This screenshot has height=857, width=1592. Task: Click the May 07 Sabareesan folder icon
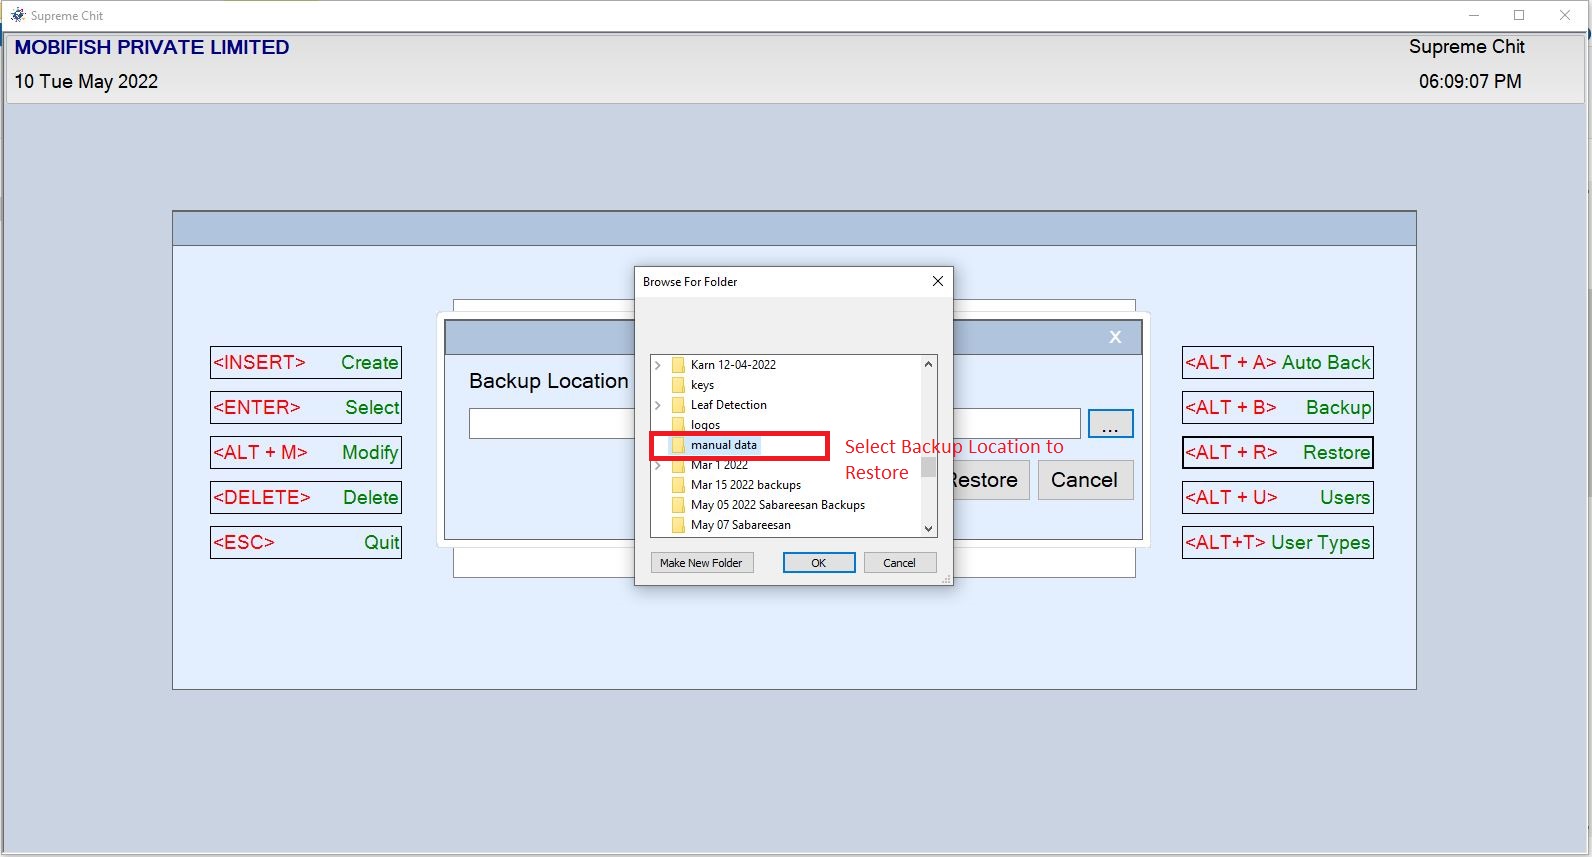click(x=678, y=525)
